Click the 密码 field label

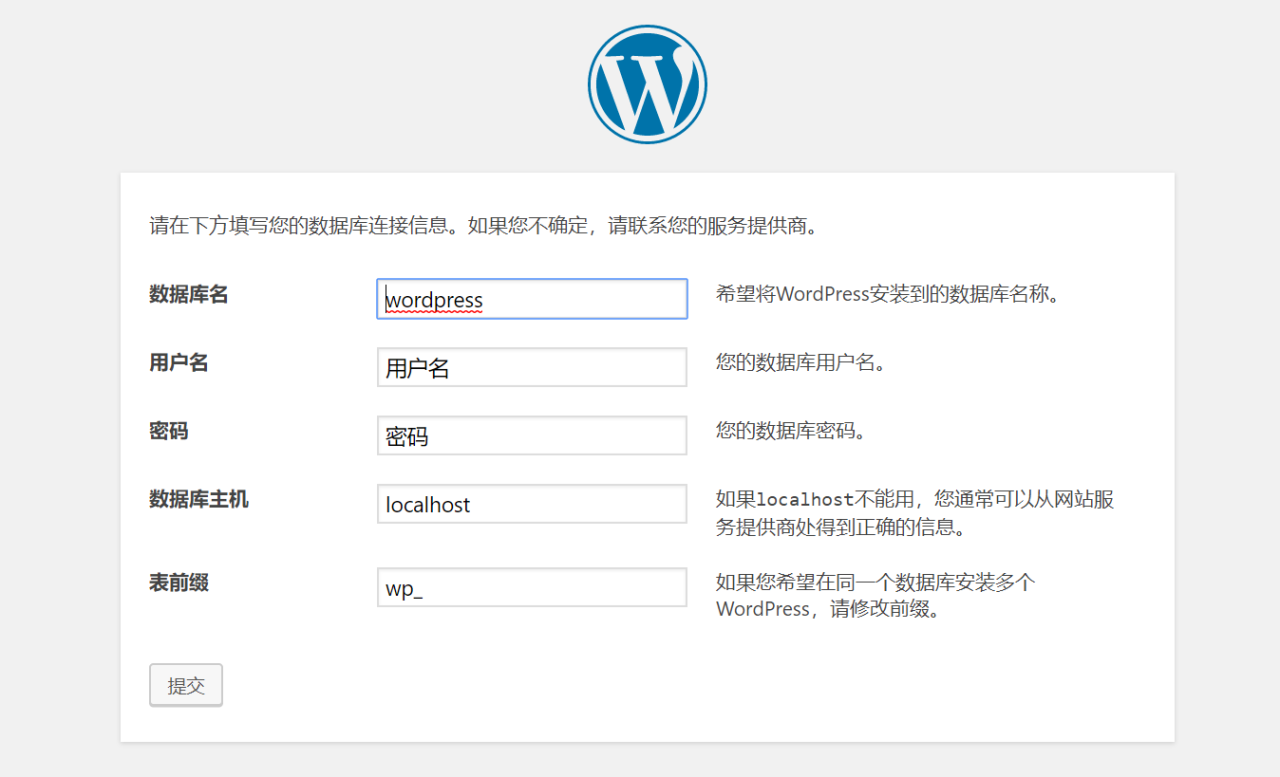coord(169,431)
